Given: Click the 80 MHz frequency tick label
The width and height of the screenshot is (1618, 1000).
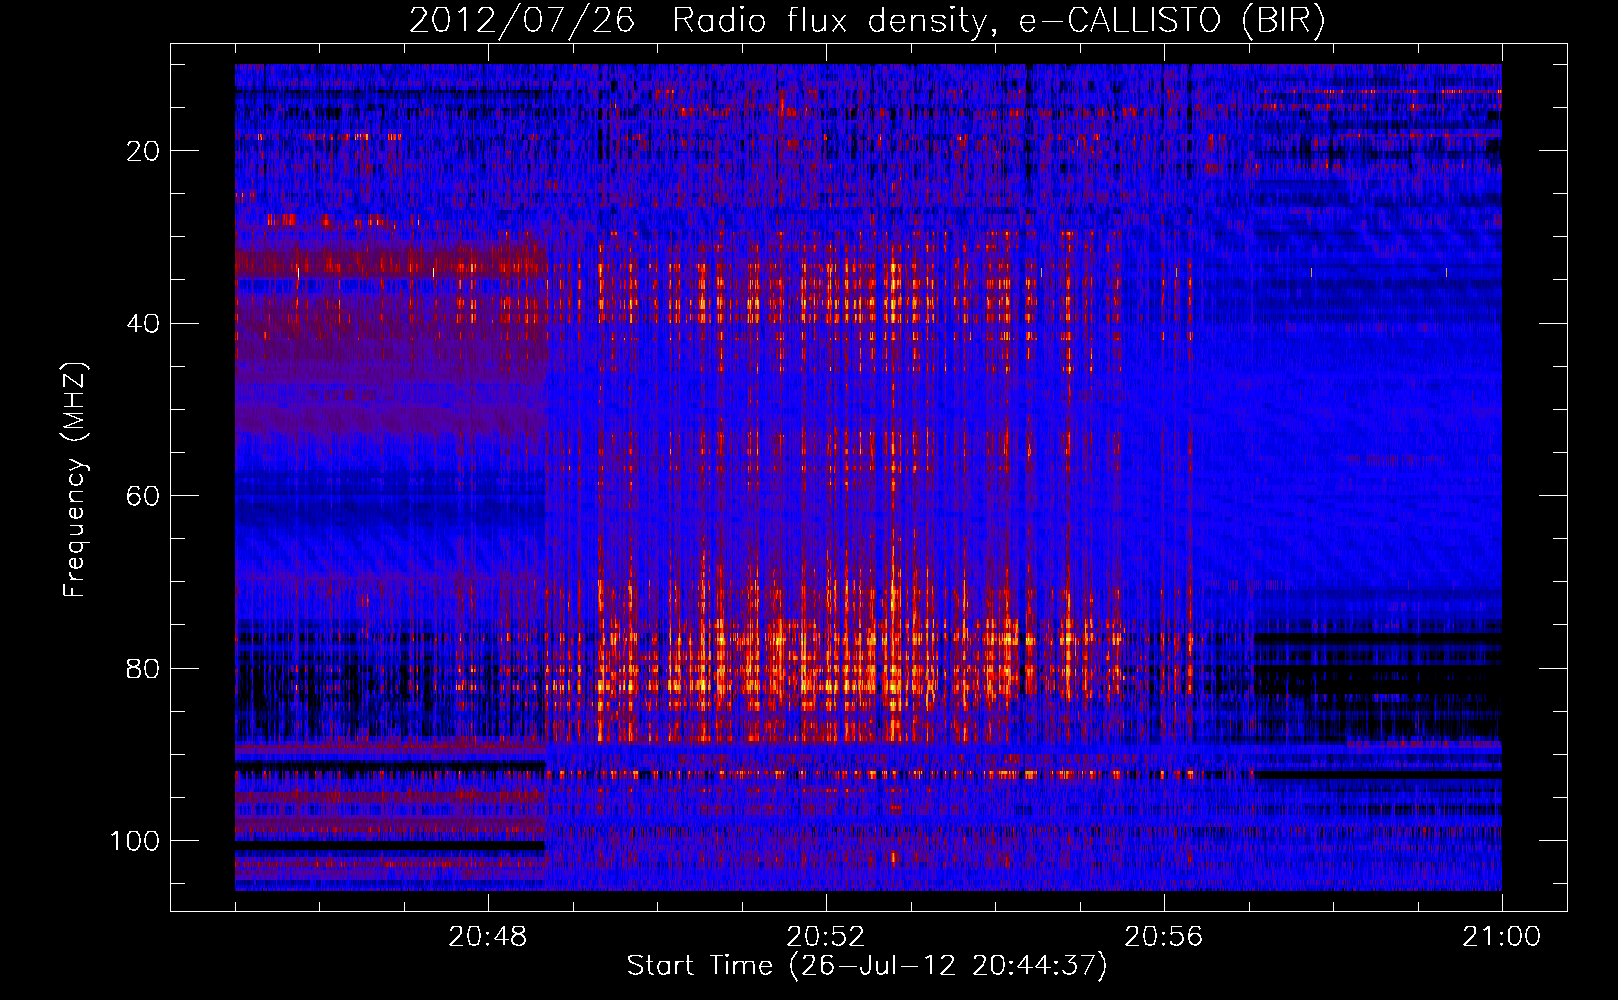Looking at the screenshot, I should click(x=143, y=669).
